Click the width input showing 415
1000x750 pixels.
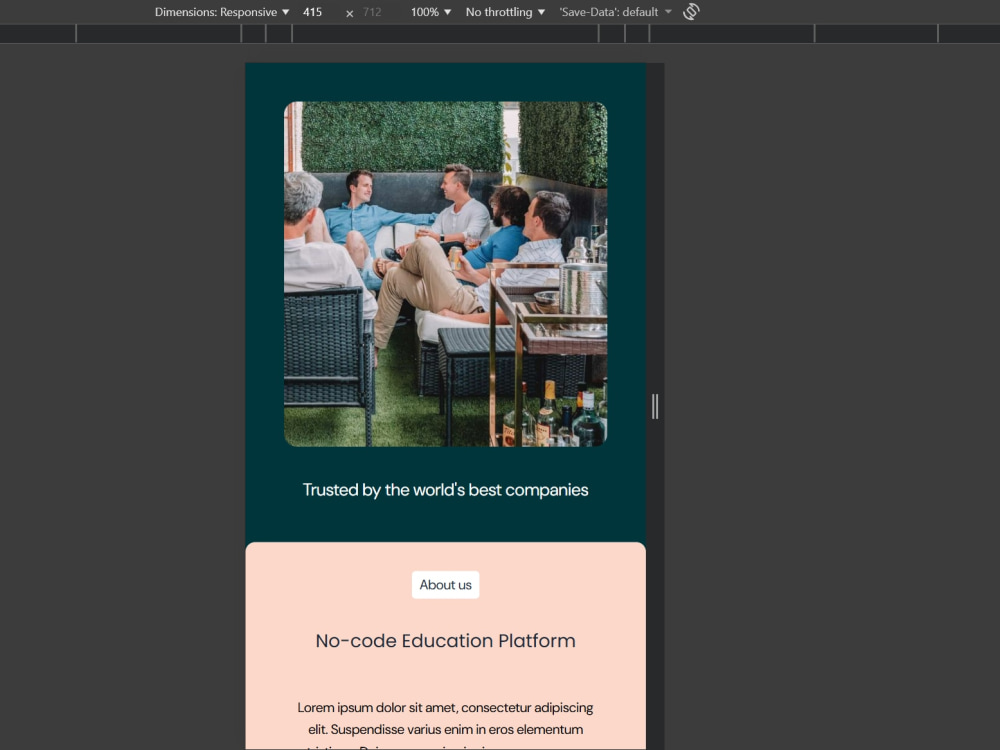319,12
